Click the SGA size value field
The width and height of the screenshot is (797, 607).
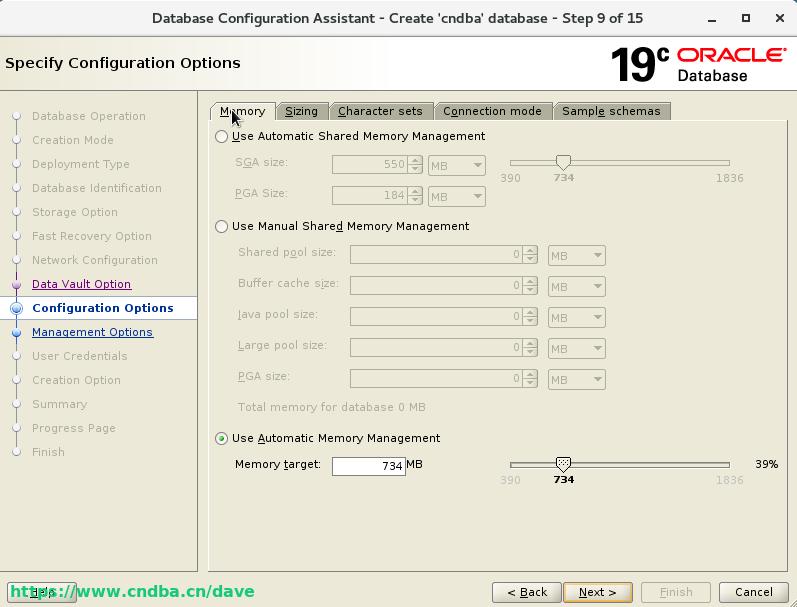click(370, 165)
